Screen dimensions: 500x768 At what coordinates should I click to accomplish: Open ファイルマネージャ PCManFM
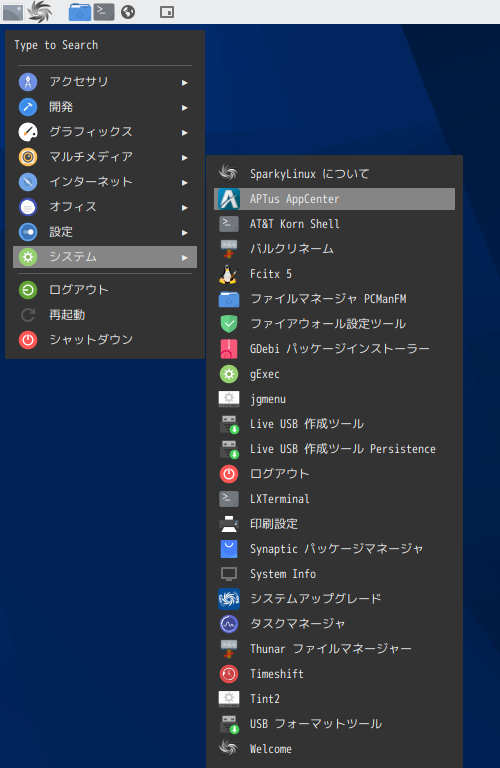[x=334, y=299]
